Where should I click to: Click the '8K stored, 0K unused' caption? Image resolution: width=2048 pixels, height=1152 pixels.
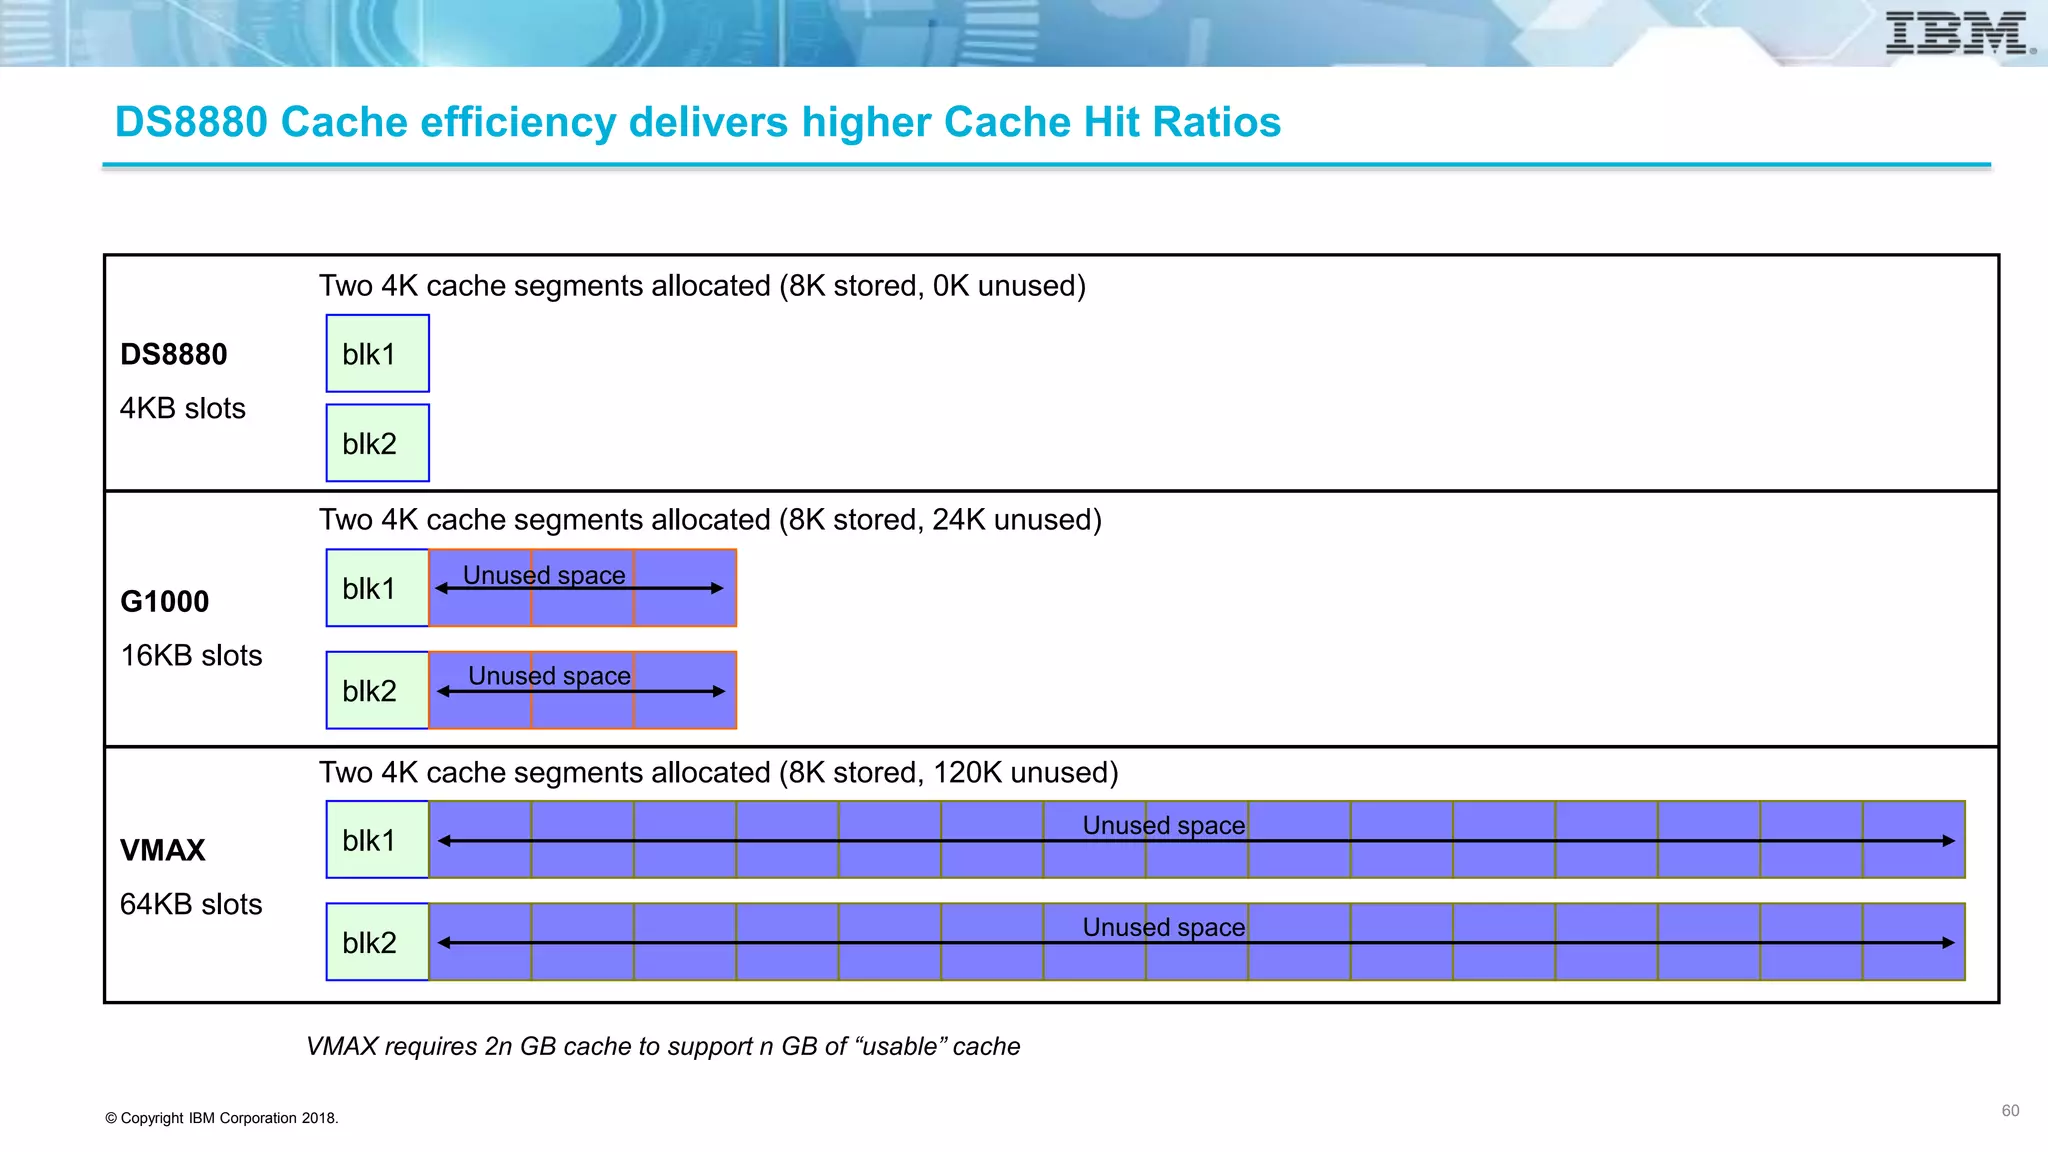702,286
